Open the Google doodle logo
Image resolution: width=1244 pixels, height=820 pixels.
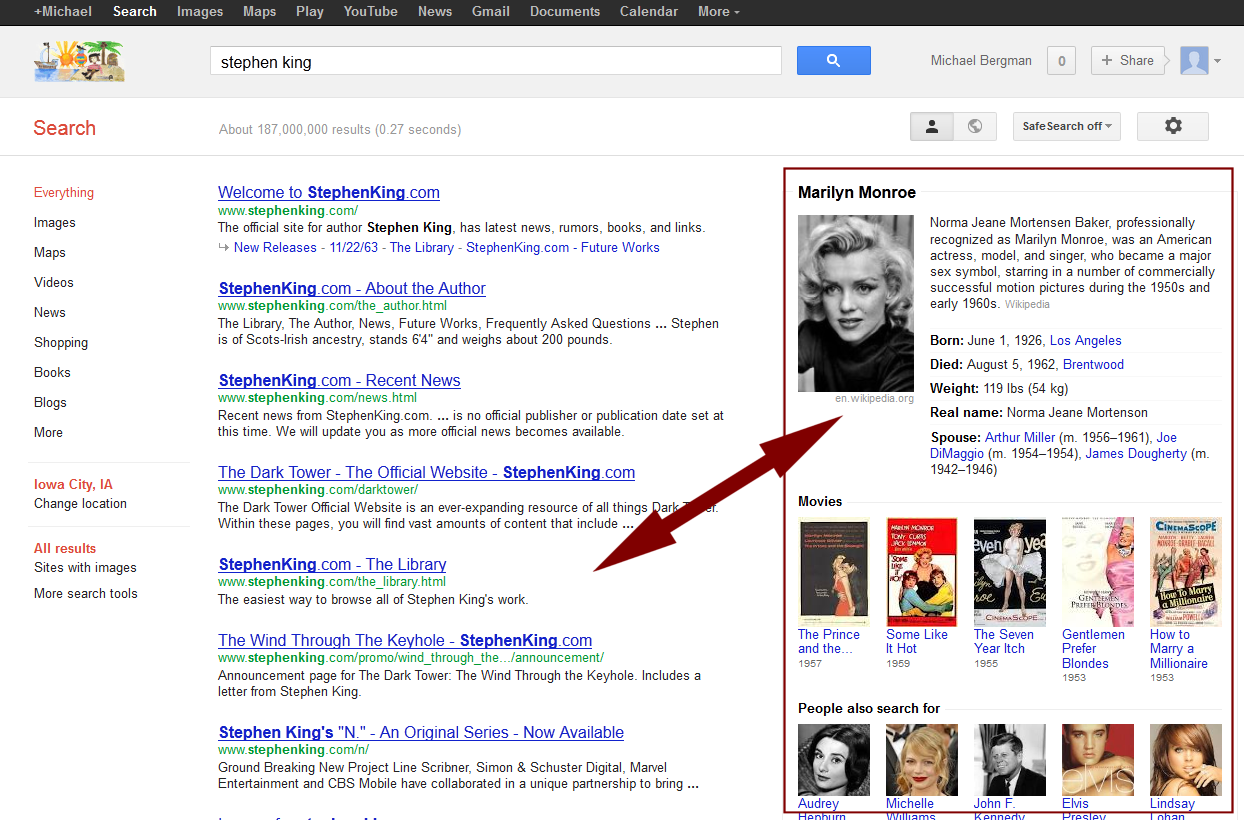click(79, 60)
